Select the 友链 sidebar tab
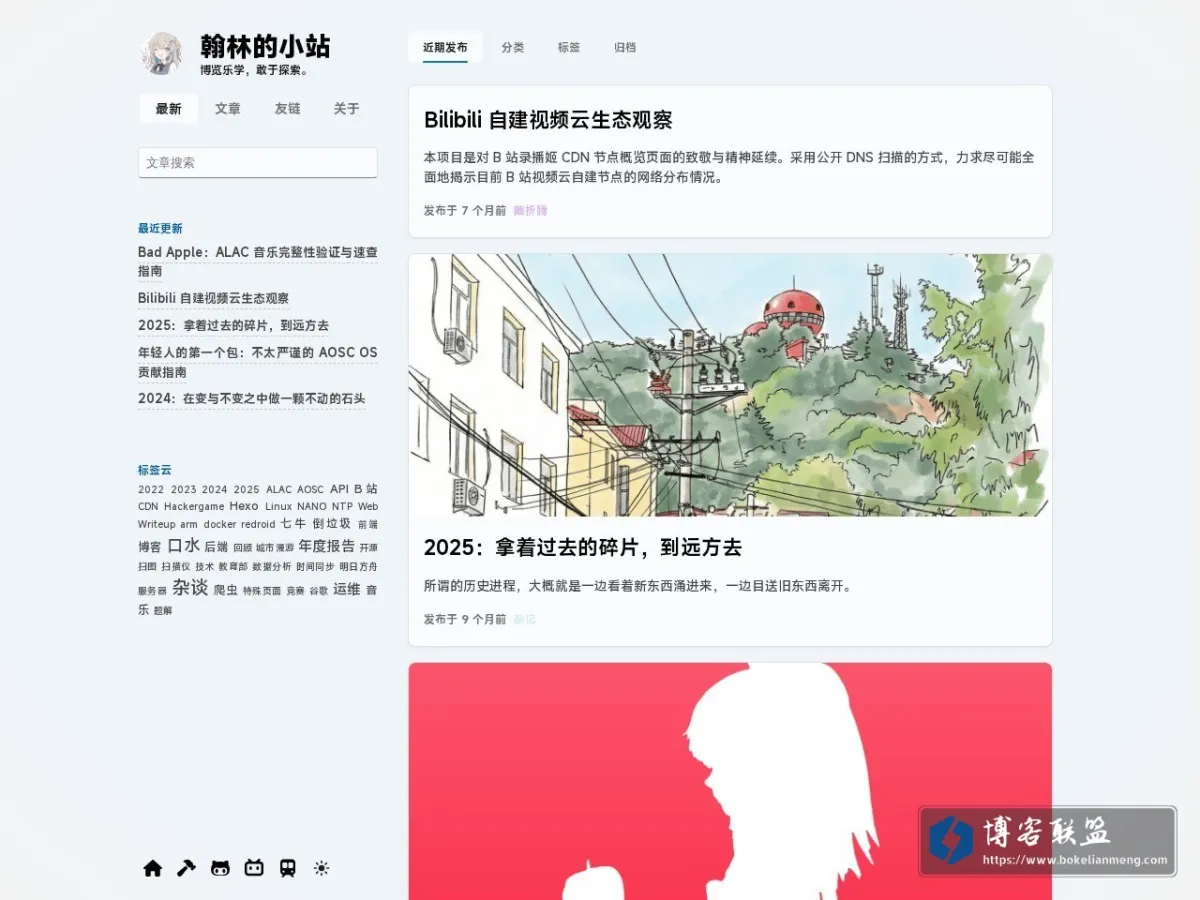 pyautogui.click(x=287, y=109)
